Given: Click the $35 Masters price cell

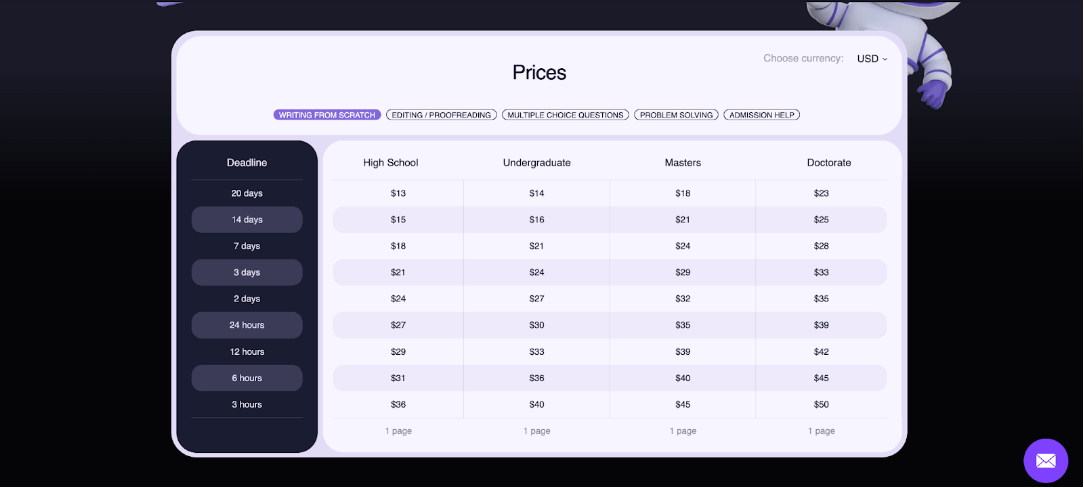Looking at the screenshot, I should pyautogui.click(x=683, y=325).
